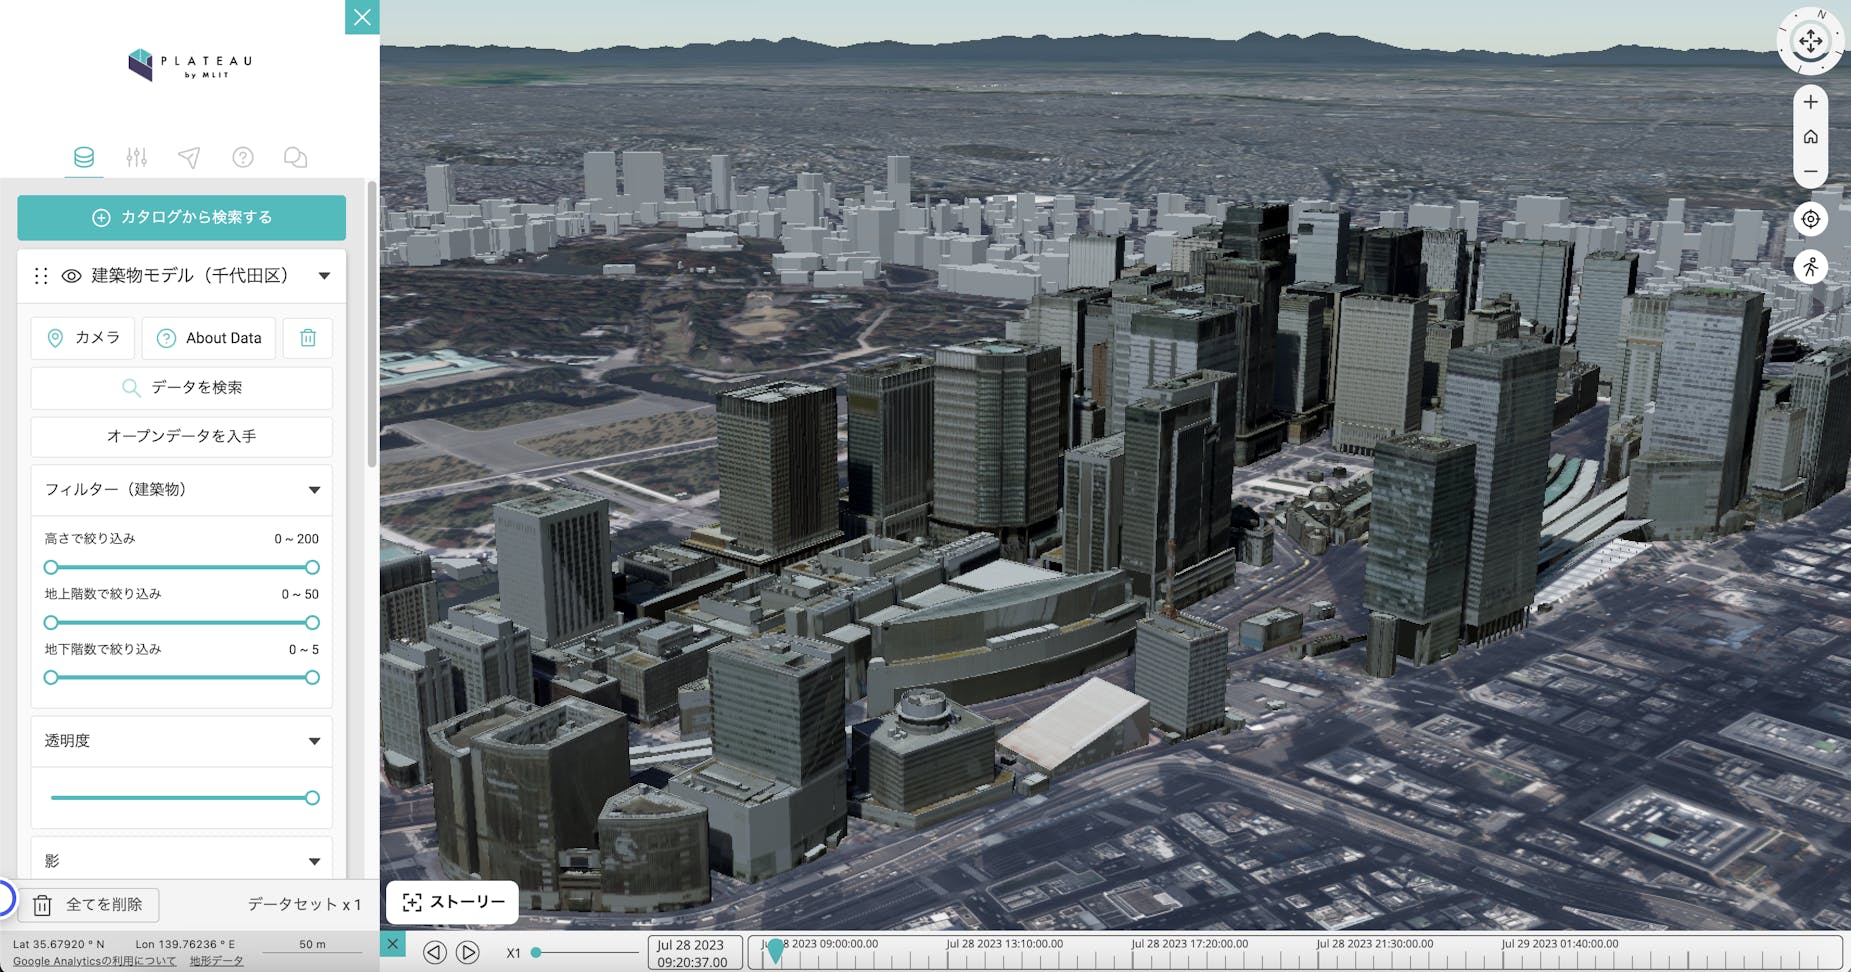
Task: Zoom in using the plus control
Action: 1810,101
